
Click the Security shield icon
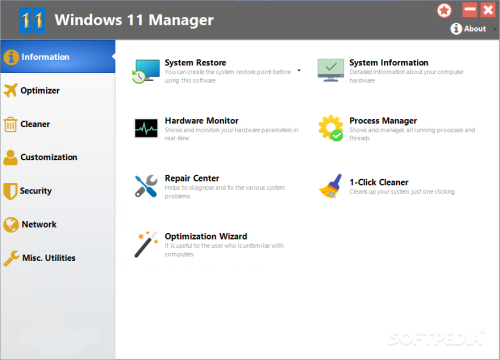[x=10, y=191]
